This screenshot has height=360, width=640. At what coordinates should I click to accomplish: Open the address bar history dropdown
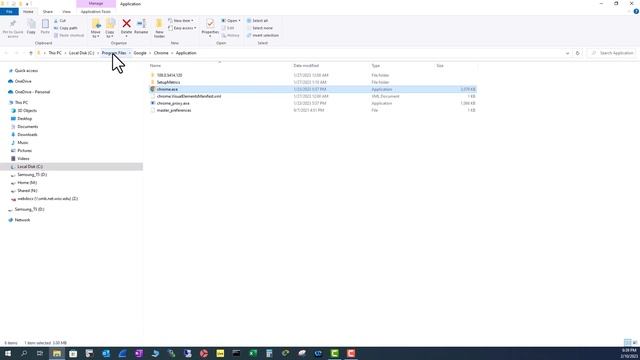(x=567, y=53)
